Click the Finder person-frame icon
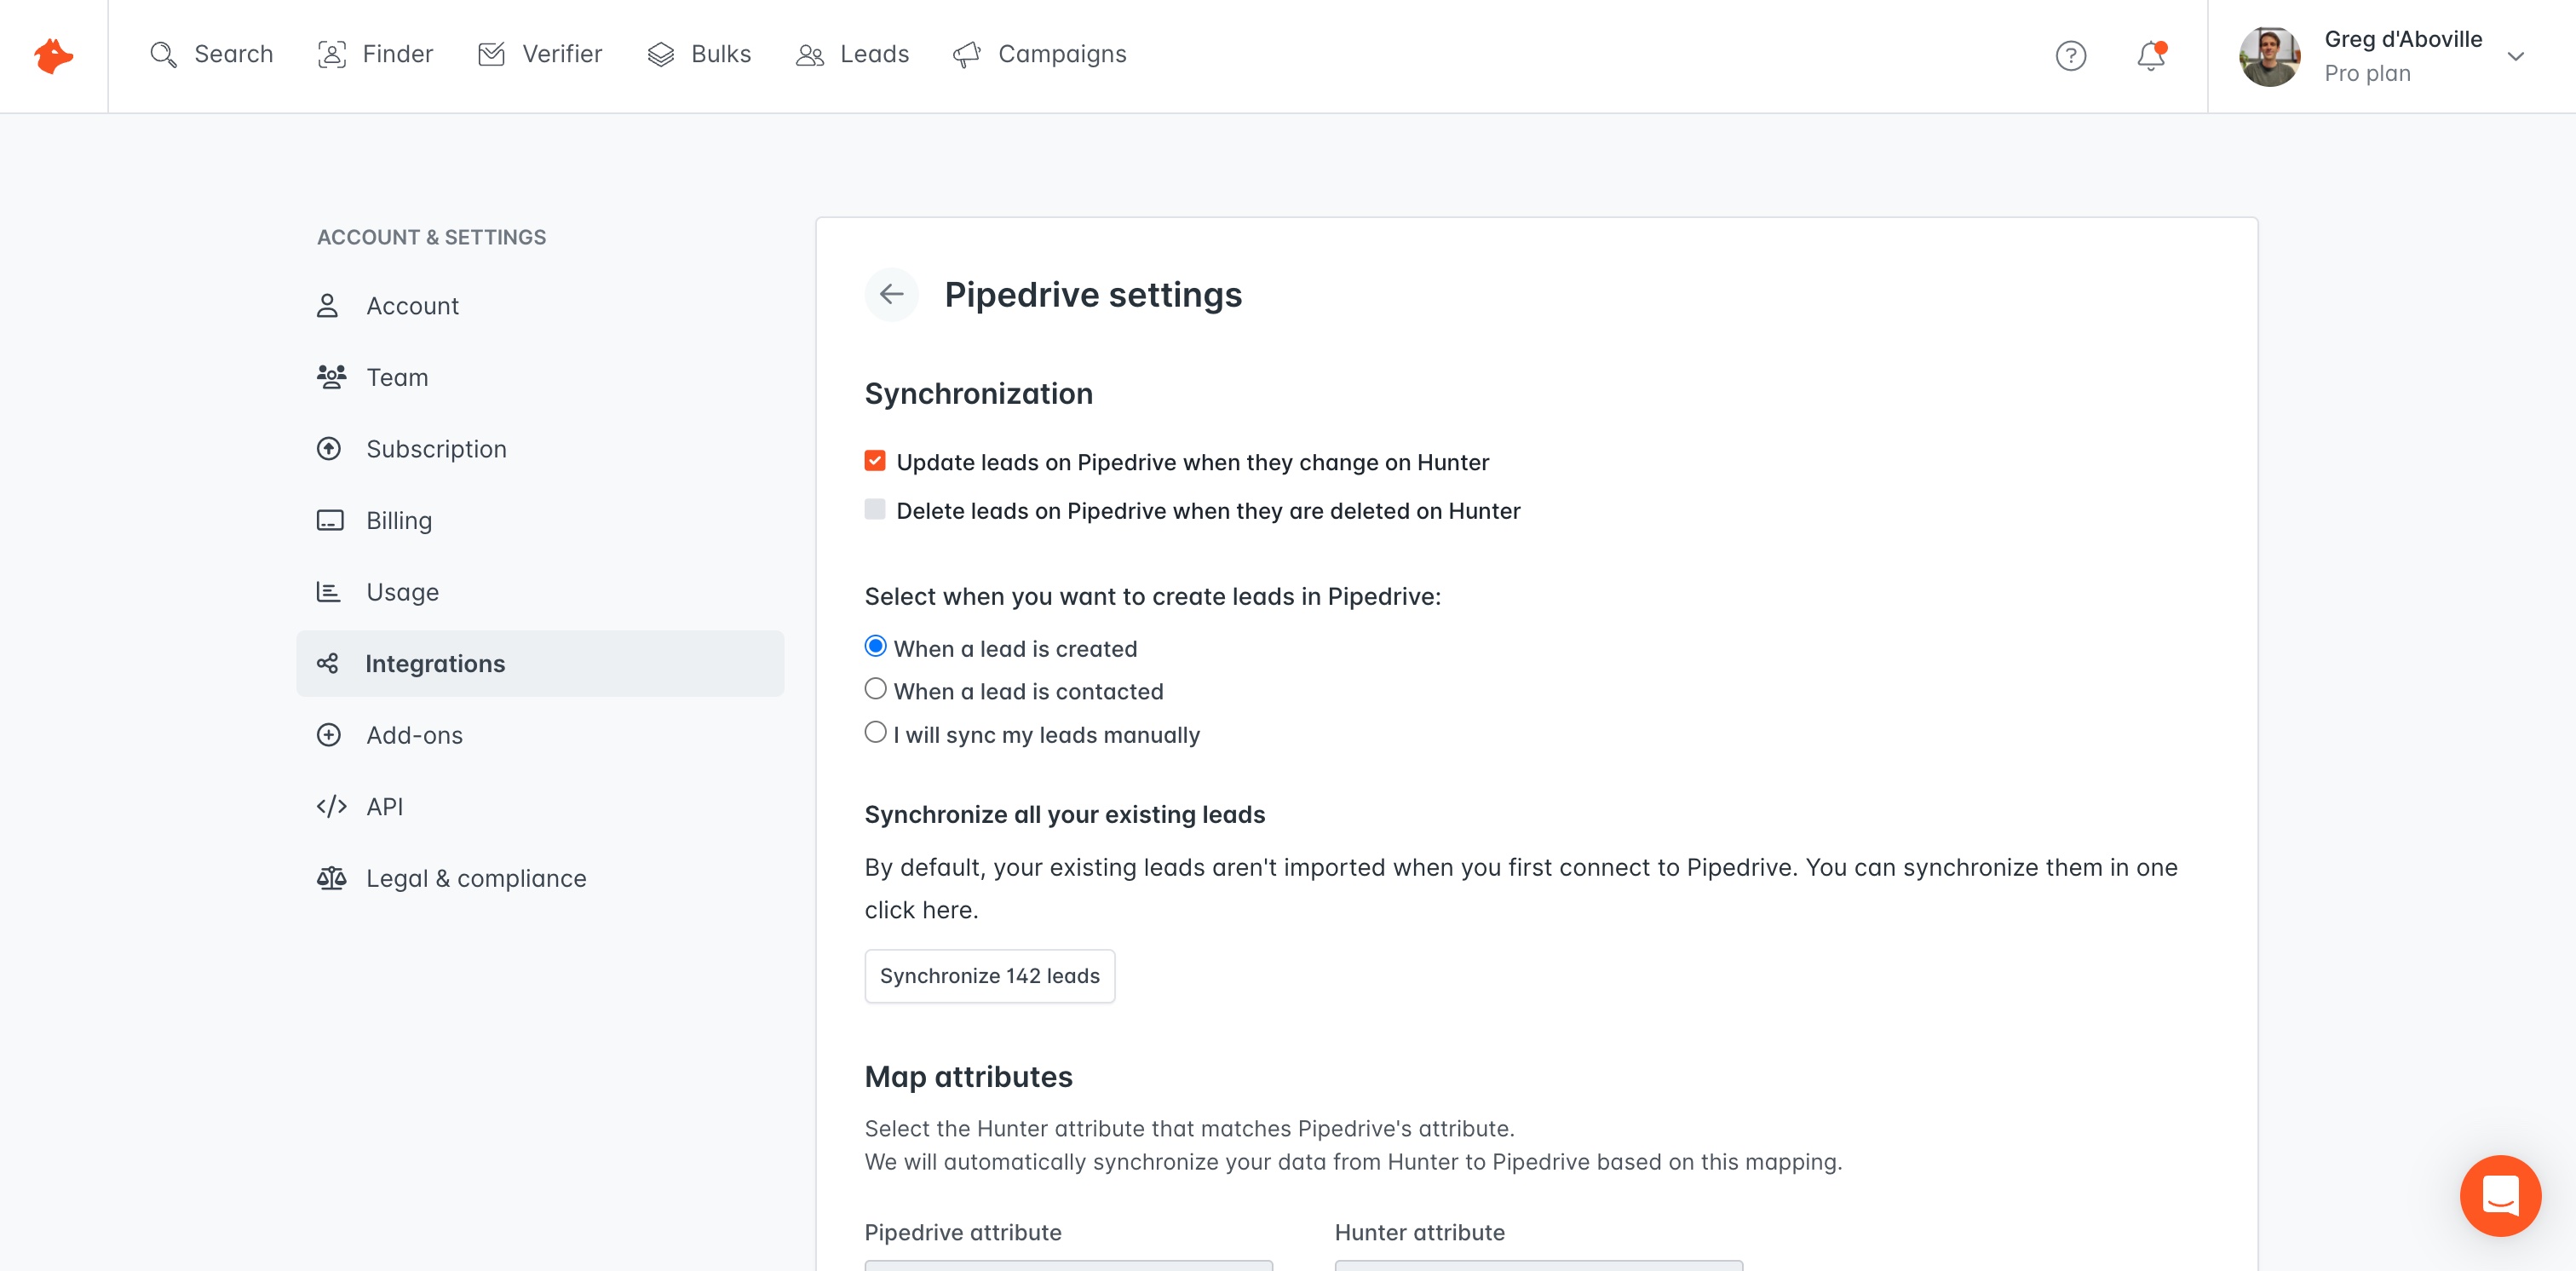 point(332,54)
